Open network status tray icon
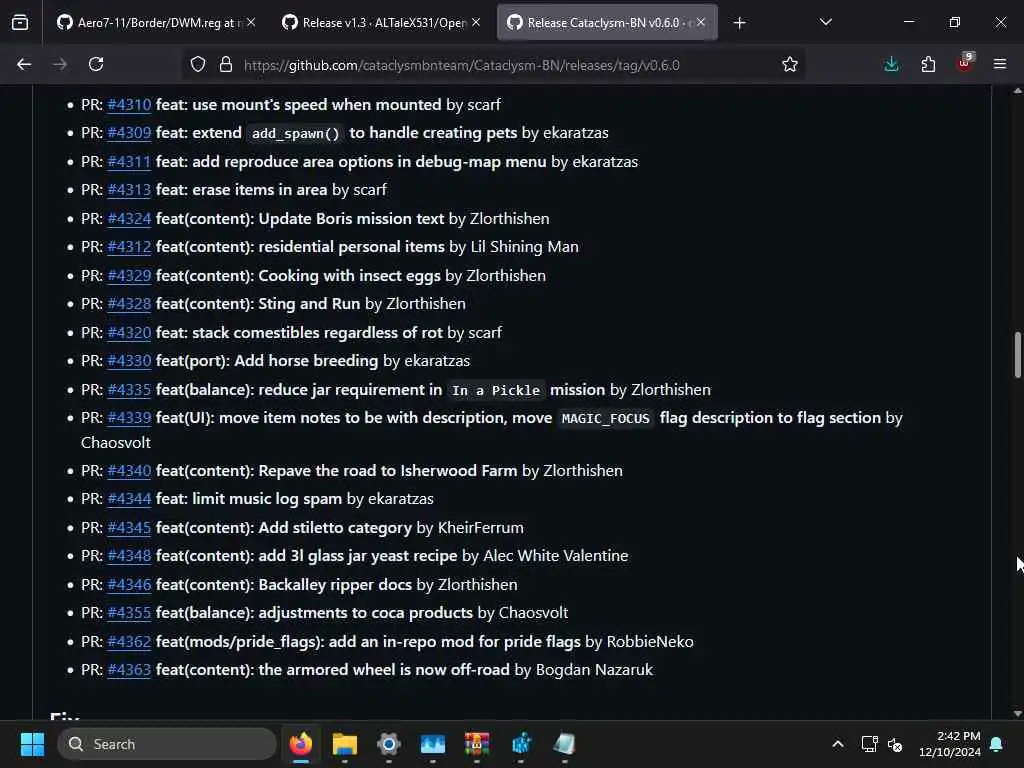Image resolution: width=1024 pixels, height=768 pixels. pos(869,744)
